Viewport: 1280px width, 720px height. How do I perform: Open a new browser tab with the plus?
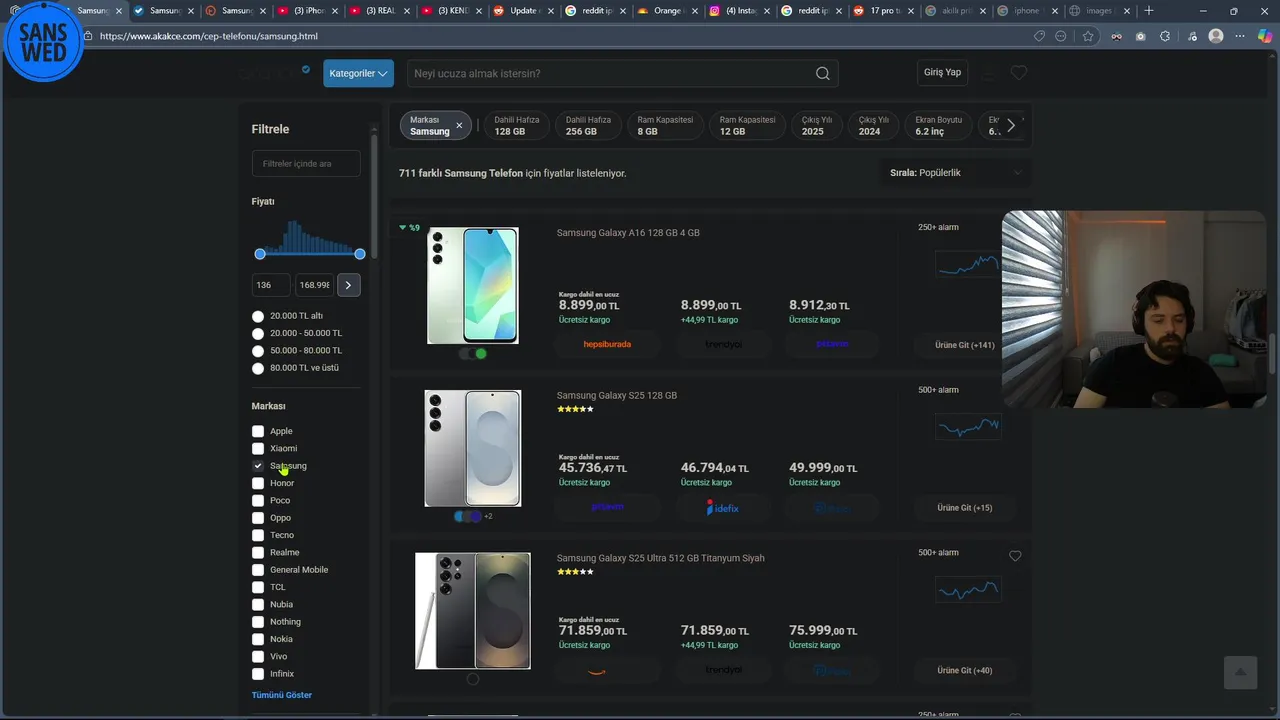click(1148, 11)
